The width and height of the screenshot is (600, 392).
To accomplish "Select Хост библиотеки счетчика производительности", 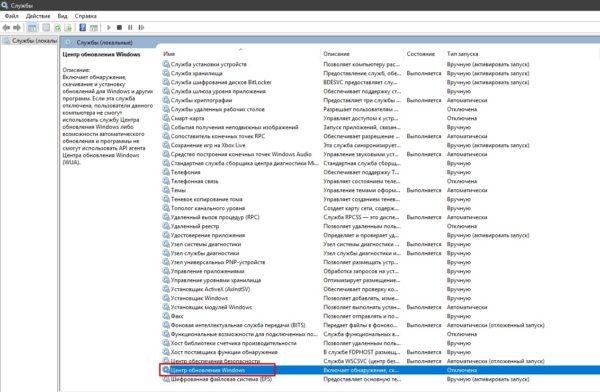I will click(x=233, y=343).
